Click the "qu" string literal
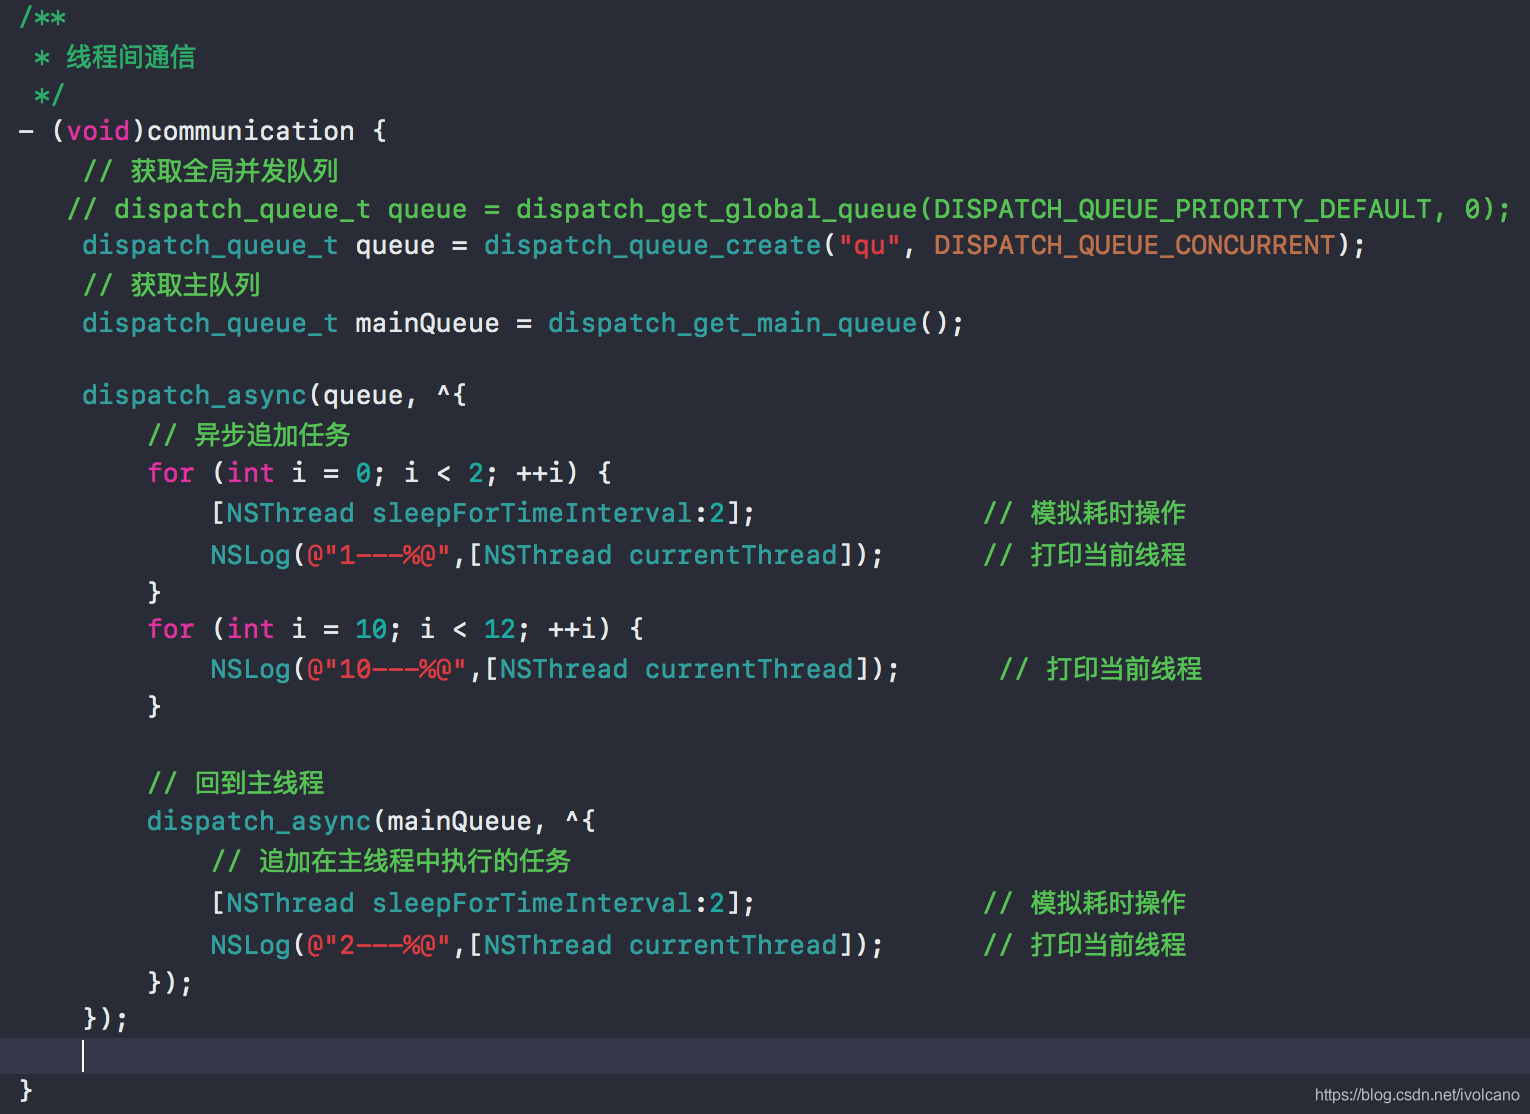 [869, 245]
